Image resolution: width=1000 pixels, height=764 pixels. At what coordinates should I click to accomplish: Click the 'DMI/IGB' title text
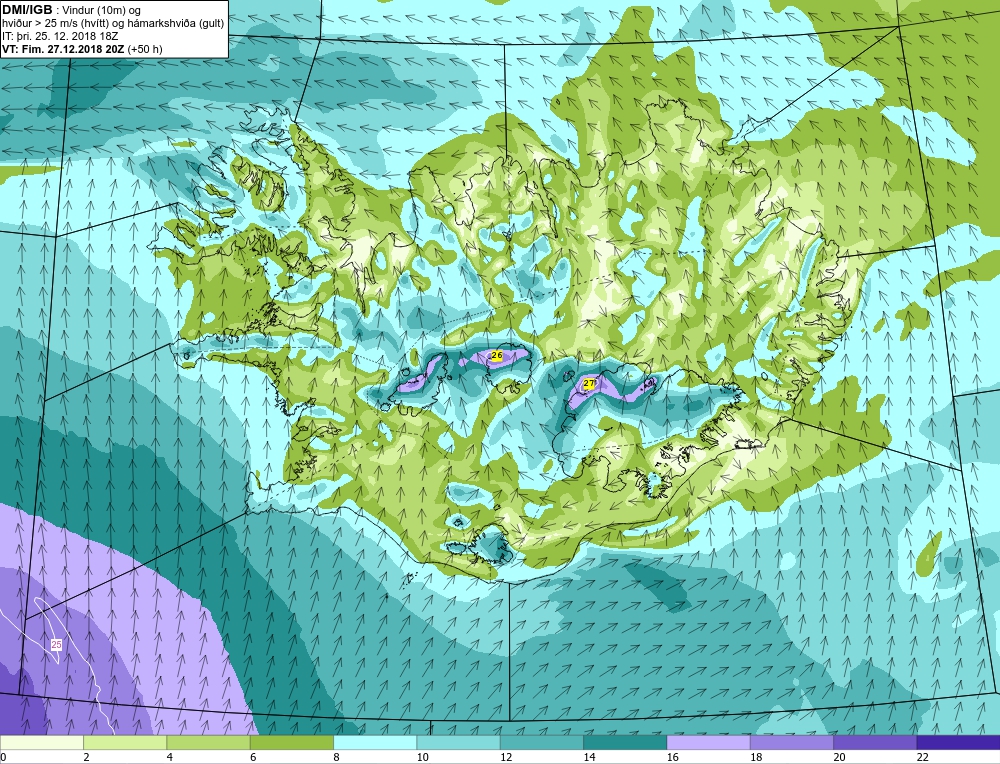pos(27,10)
